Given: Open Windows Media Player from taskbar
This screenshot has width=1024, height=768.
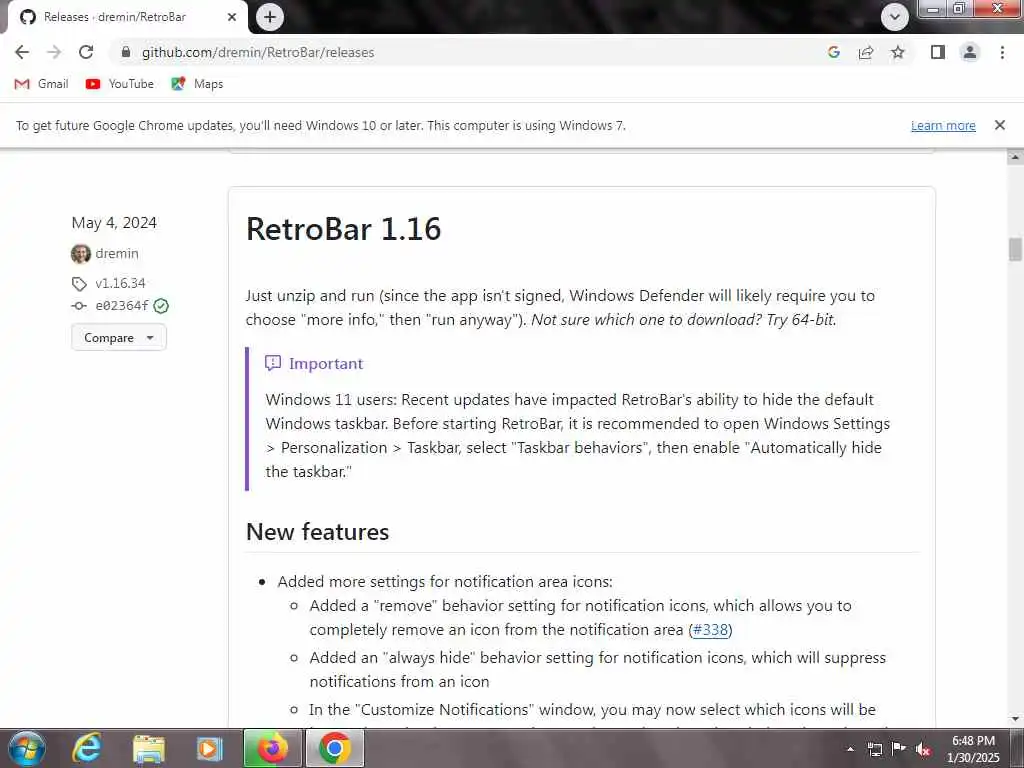Looking at the screenshot, I should tap(210, 748).
